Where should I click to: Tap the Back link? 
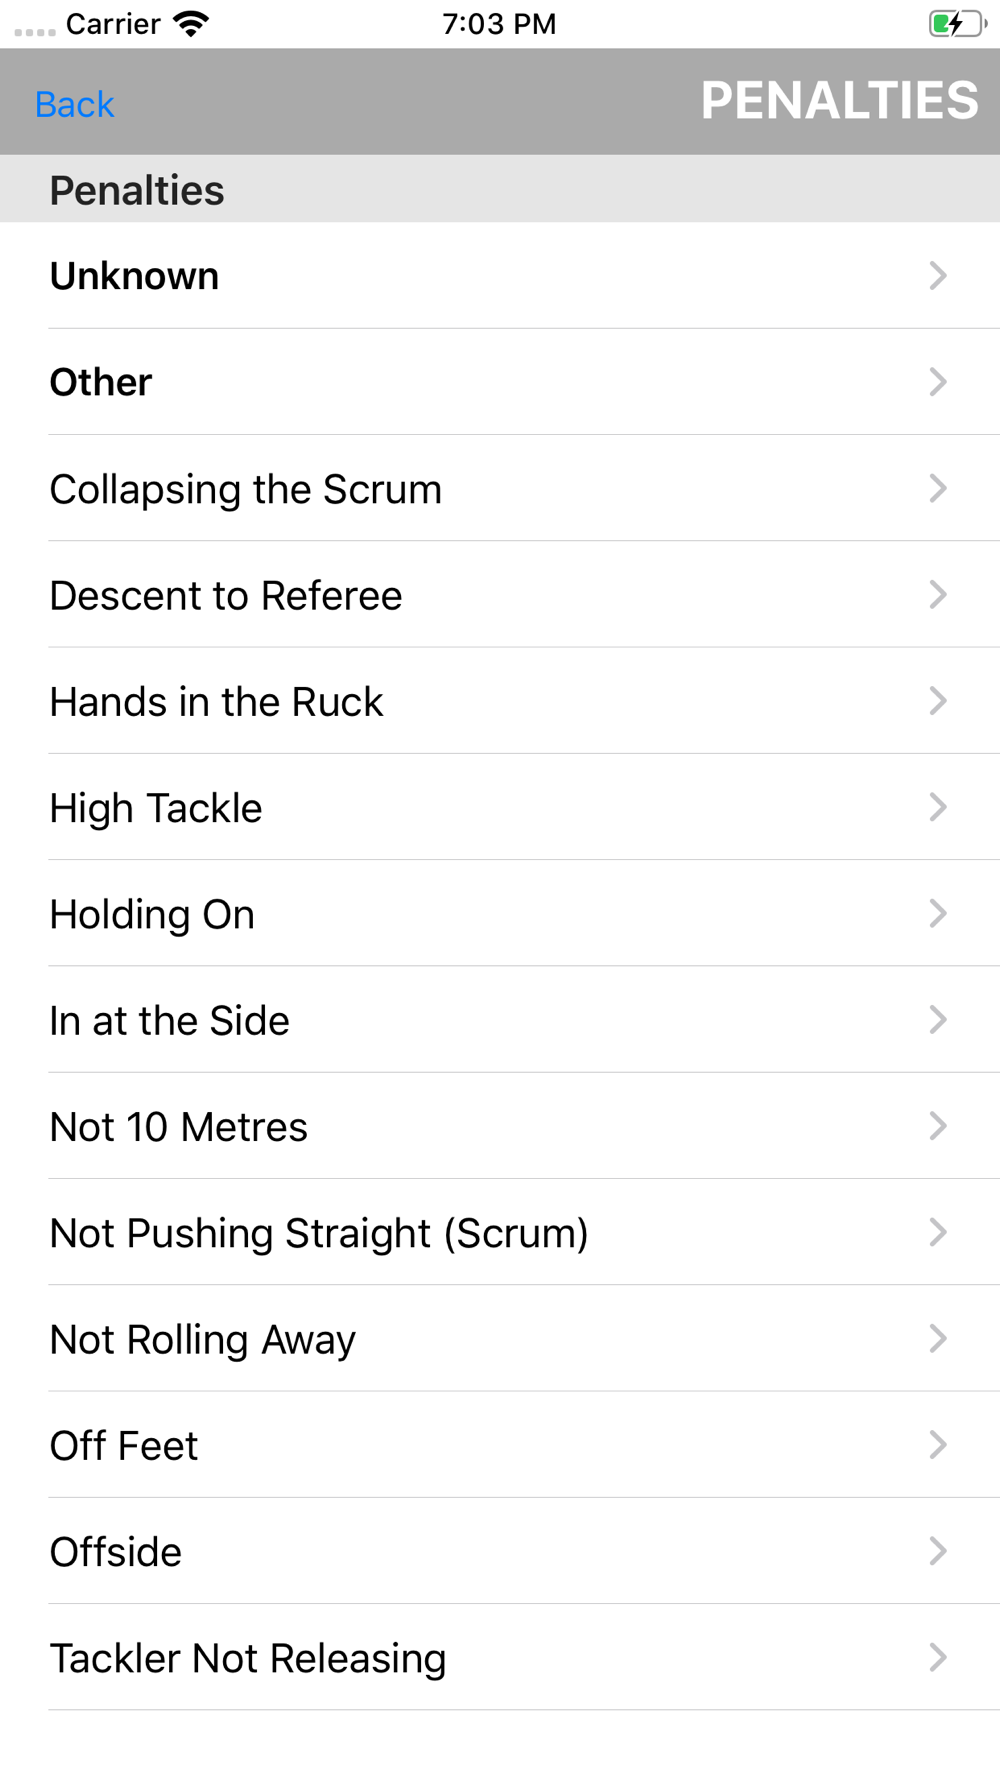[x=75, y=104]
